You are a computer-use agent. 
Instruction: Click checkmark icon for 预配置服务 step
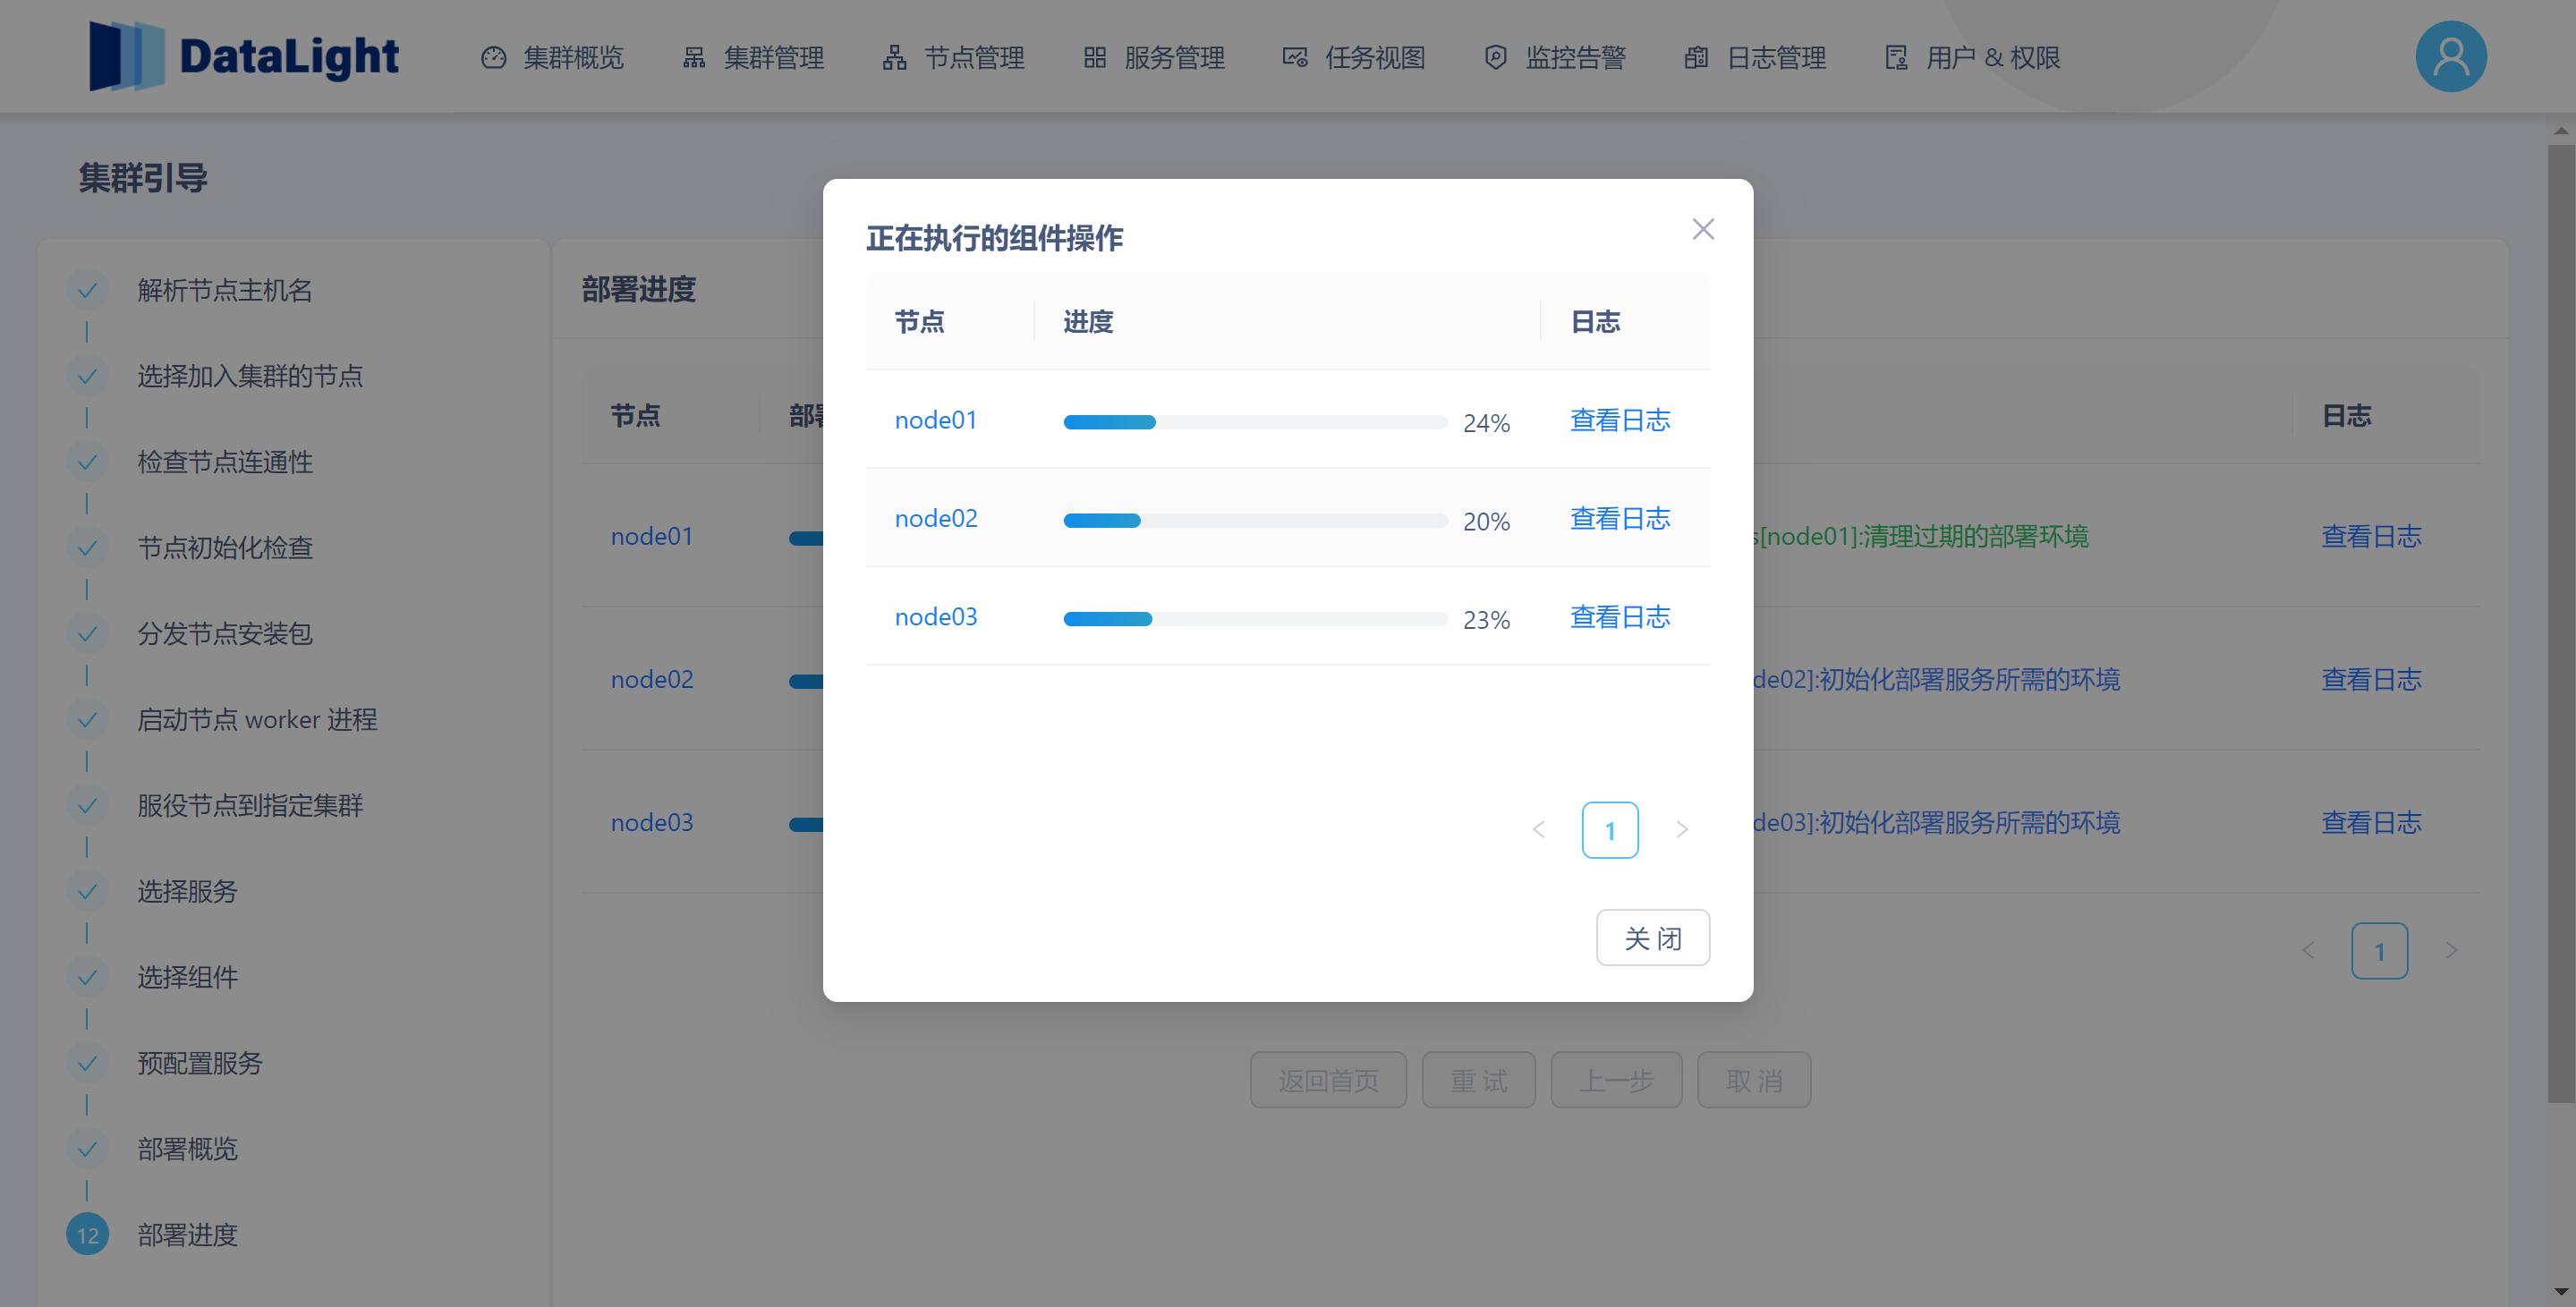click(87, 1064)
